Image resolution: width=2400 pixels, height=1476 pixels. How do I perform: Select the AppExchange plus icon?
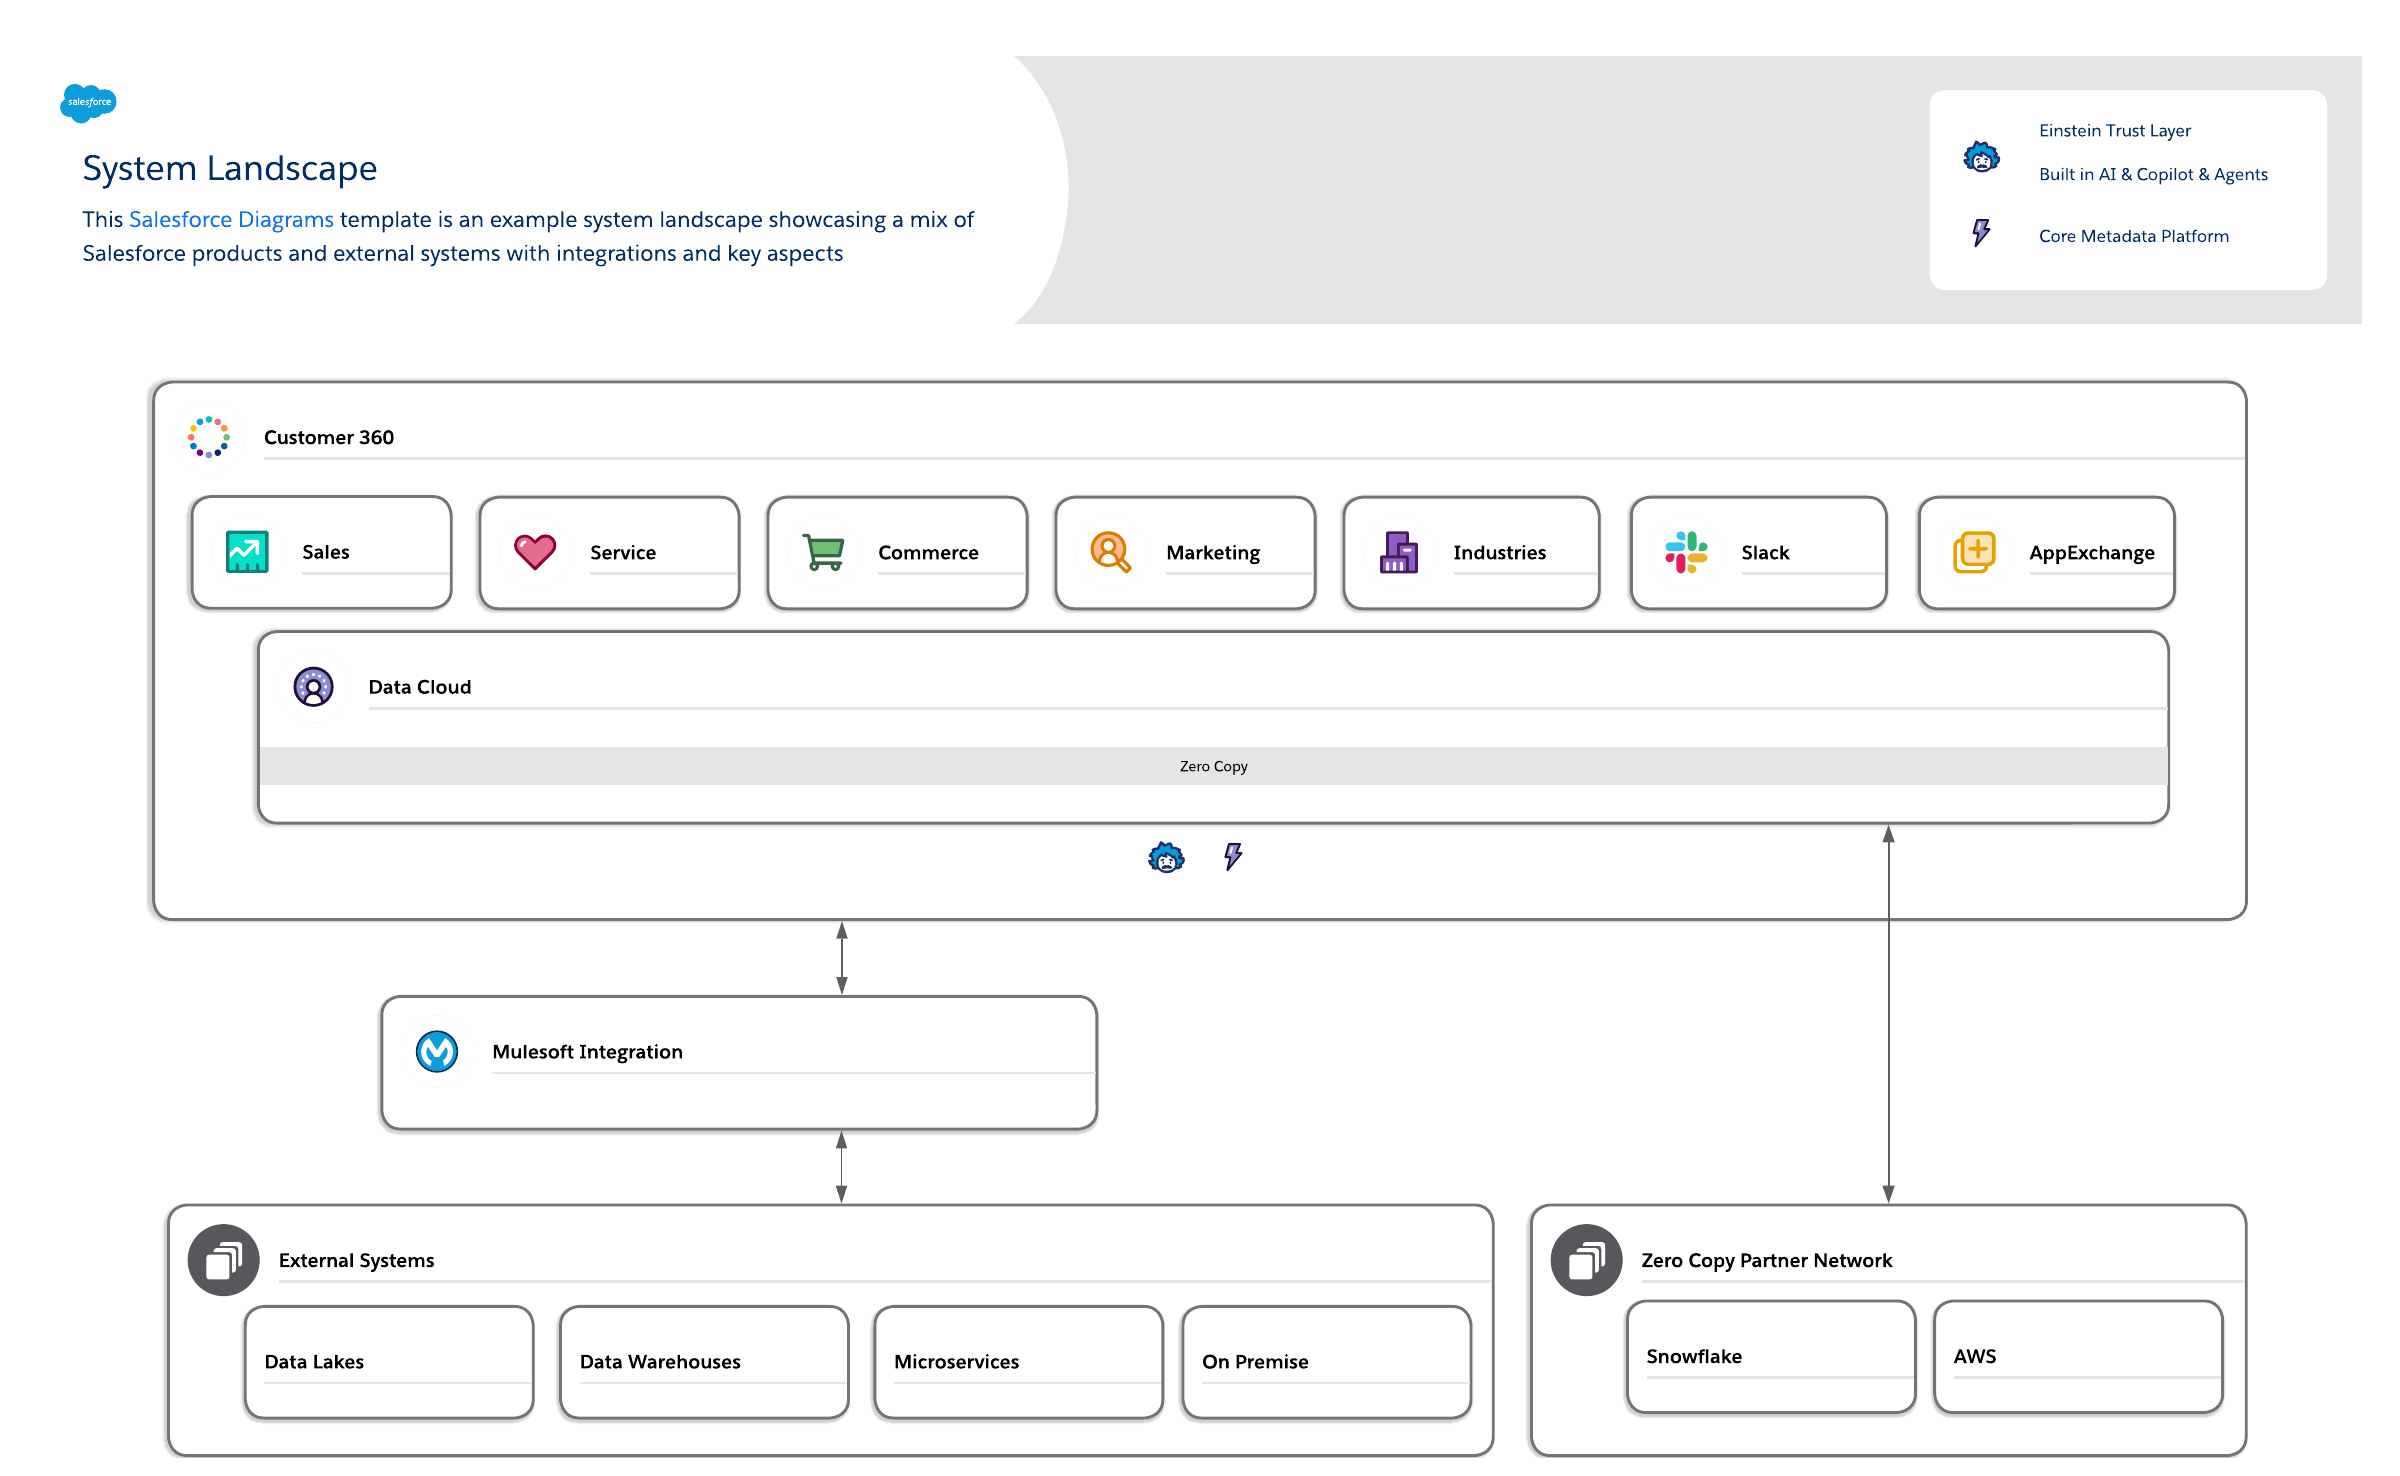point(1974,552)
